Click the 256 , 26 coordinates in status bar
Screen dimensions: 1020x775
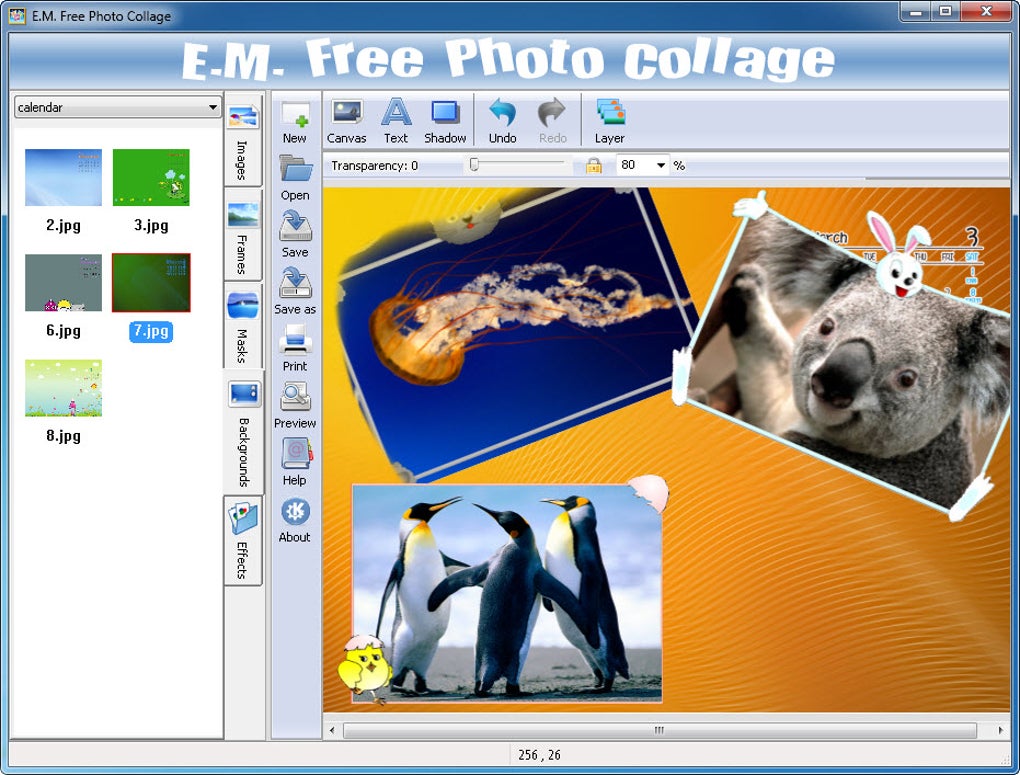click(x=539, y=755)
